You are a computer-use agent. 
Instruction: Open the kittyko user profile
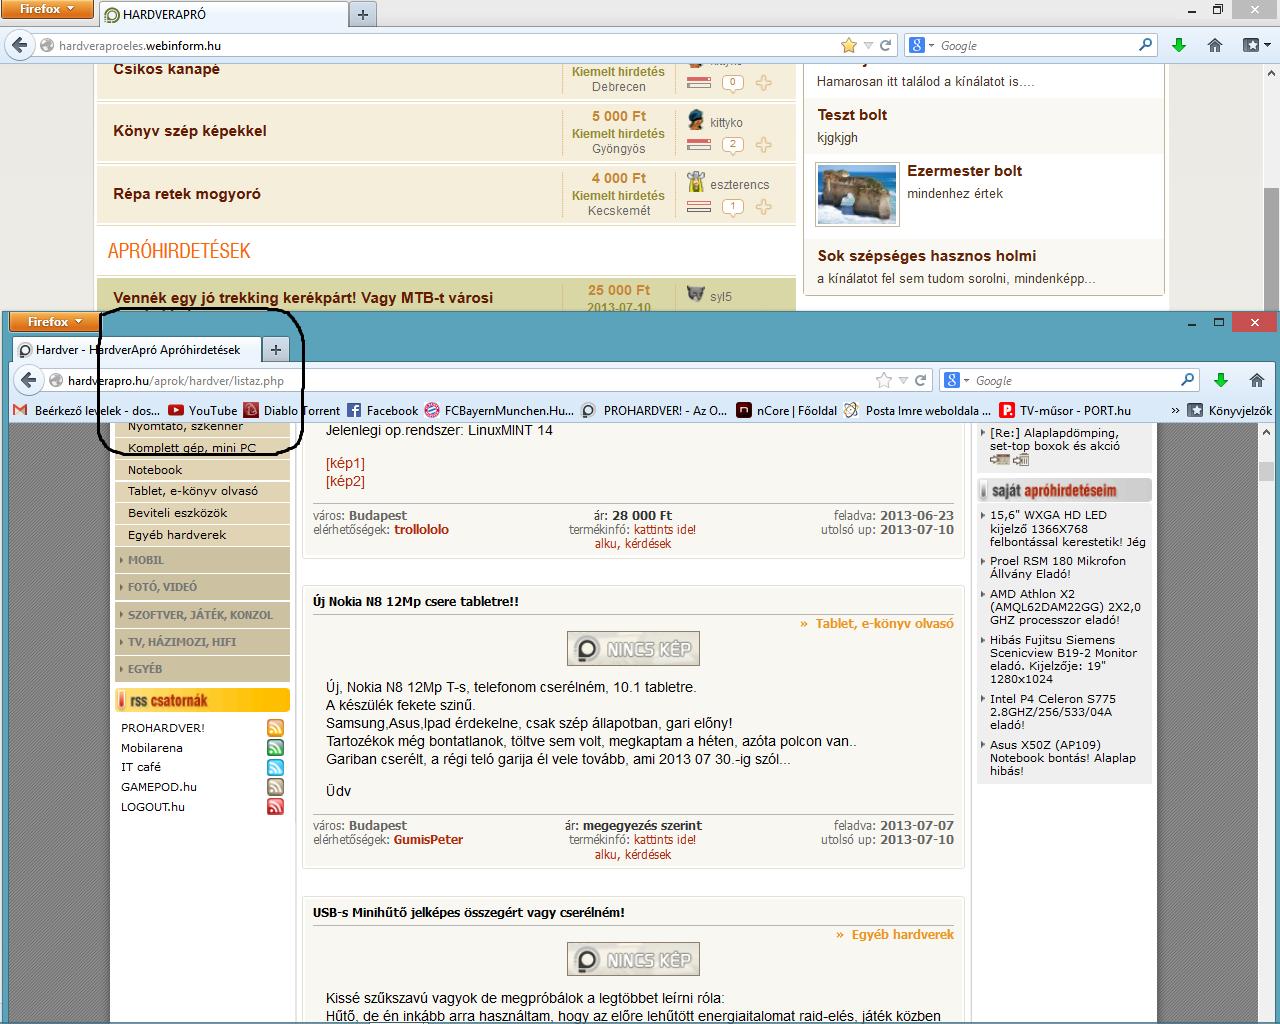[x=726, y=122]
